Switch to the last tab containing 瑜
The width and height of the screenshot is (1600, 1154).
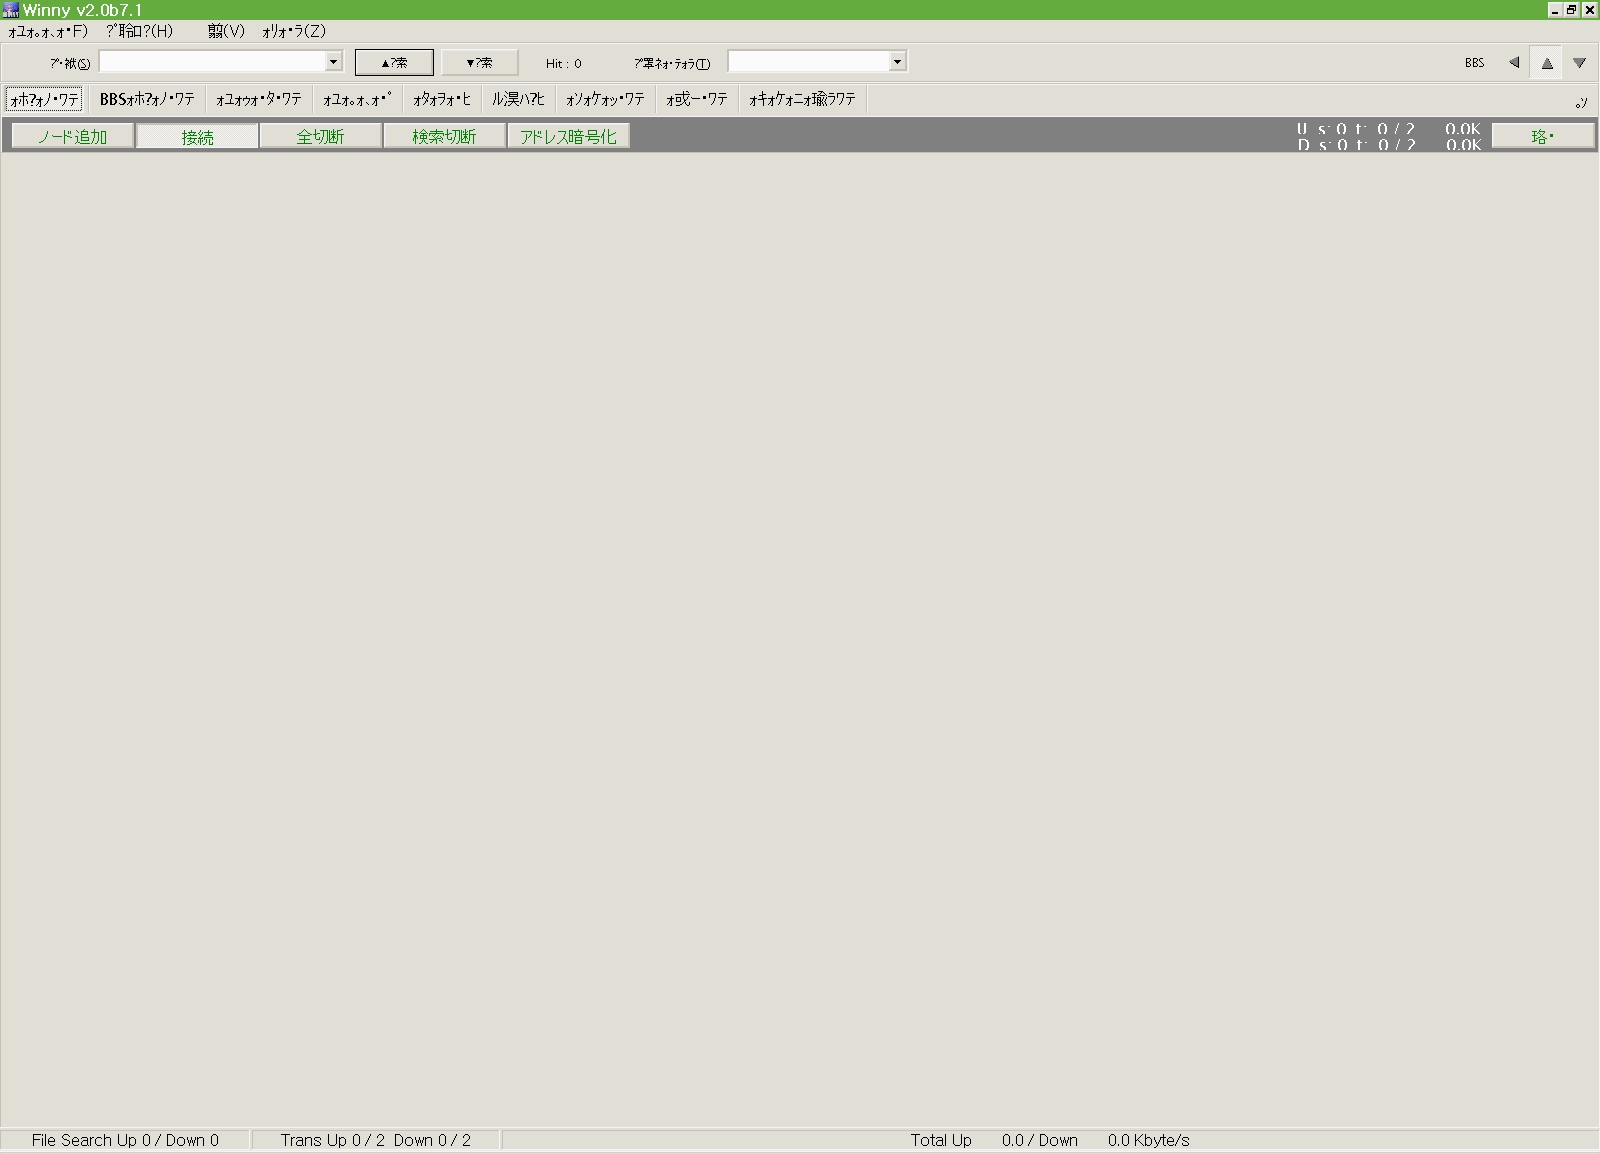[x=802, y=99]
